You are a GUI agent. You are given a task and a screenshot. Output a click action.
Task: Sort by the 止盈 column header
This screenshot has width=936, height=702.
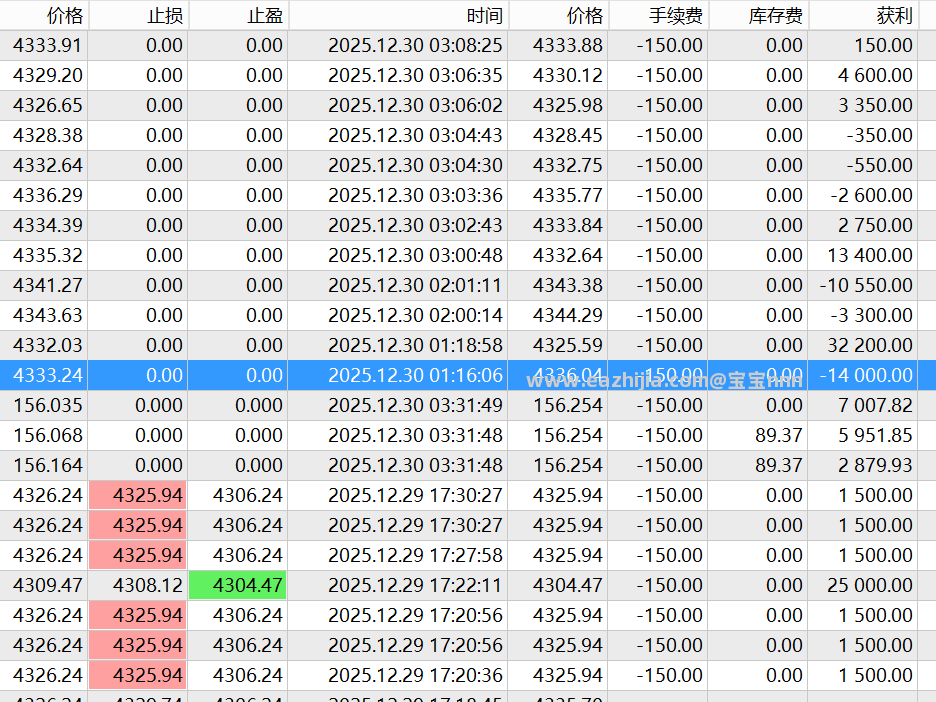pos(239,15)
